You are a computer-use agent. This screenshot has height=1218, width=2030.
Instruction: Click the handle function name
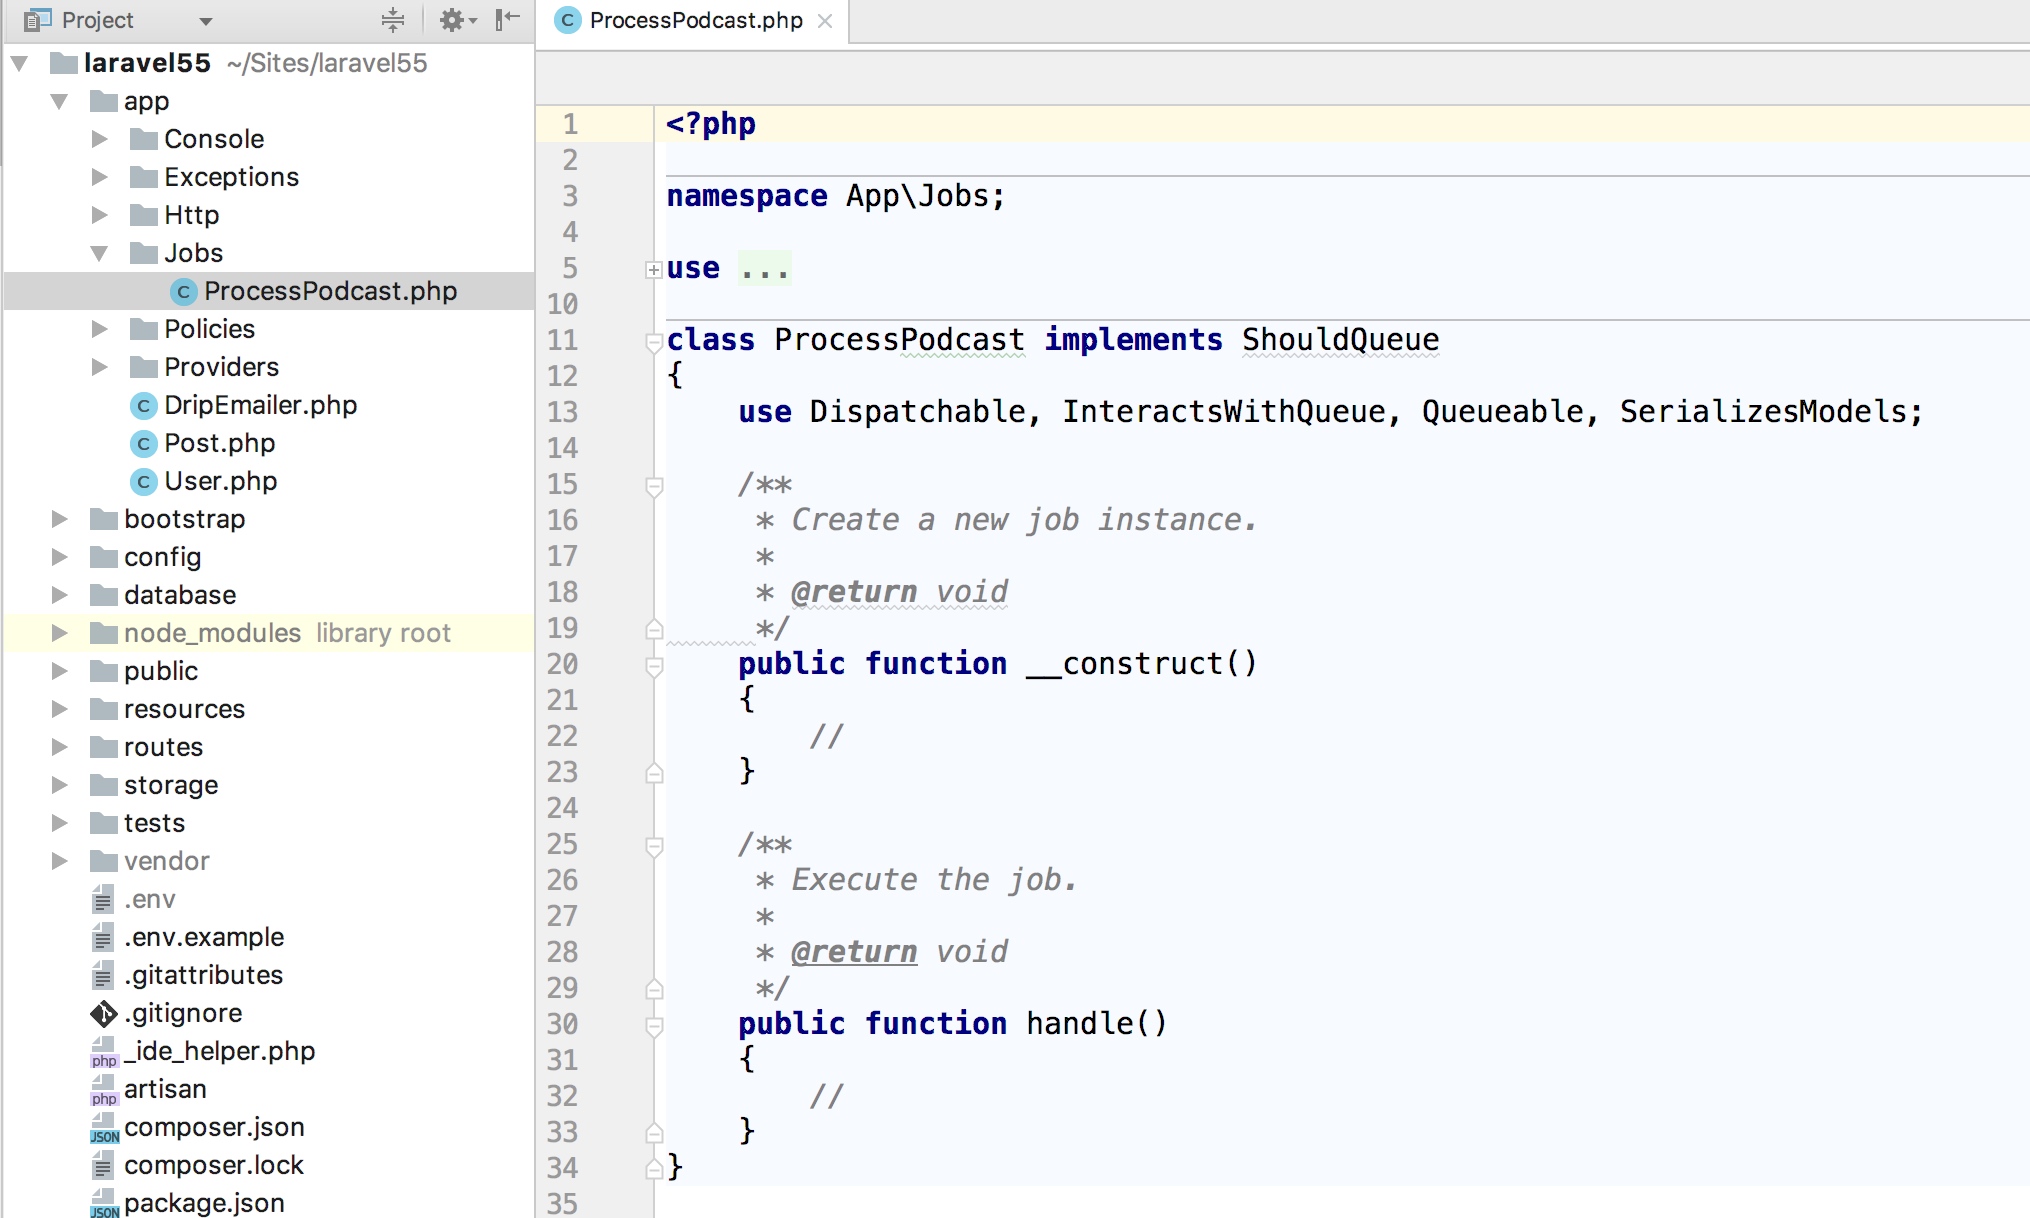(1079, 1024)
